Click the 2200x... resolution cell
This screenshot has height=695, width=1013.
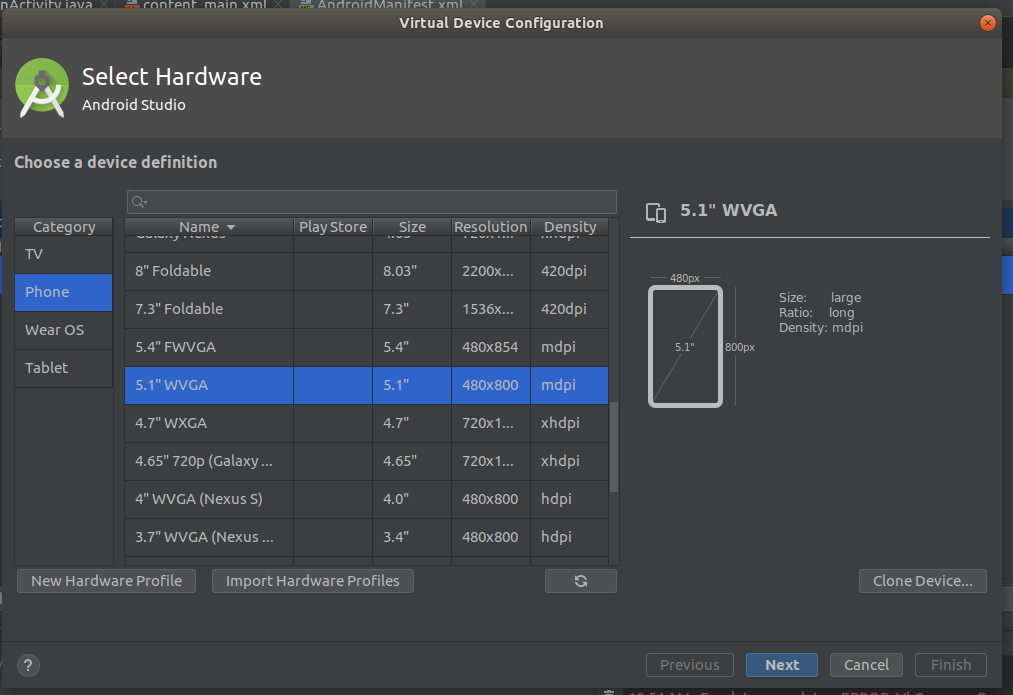click(x=490, y=271)
